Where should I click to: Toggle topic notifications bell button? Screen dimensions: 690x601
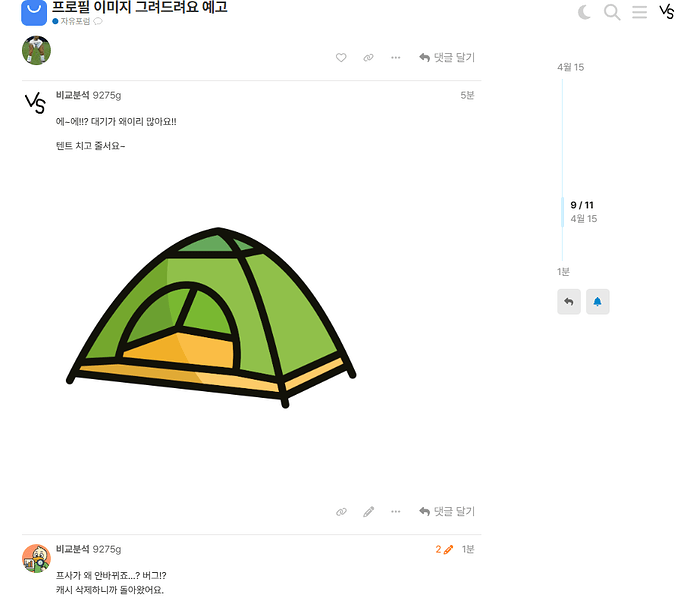pos(598,302)
